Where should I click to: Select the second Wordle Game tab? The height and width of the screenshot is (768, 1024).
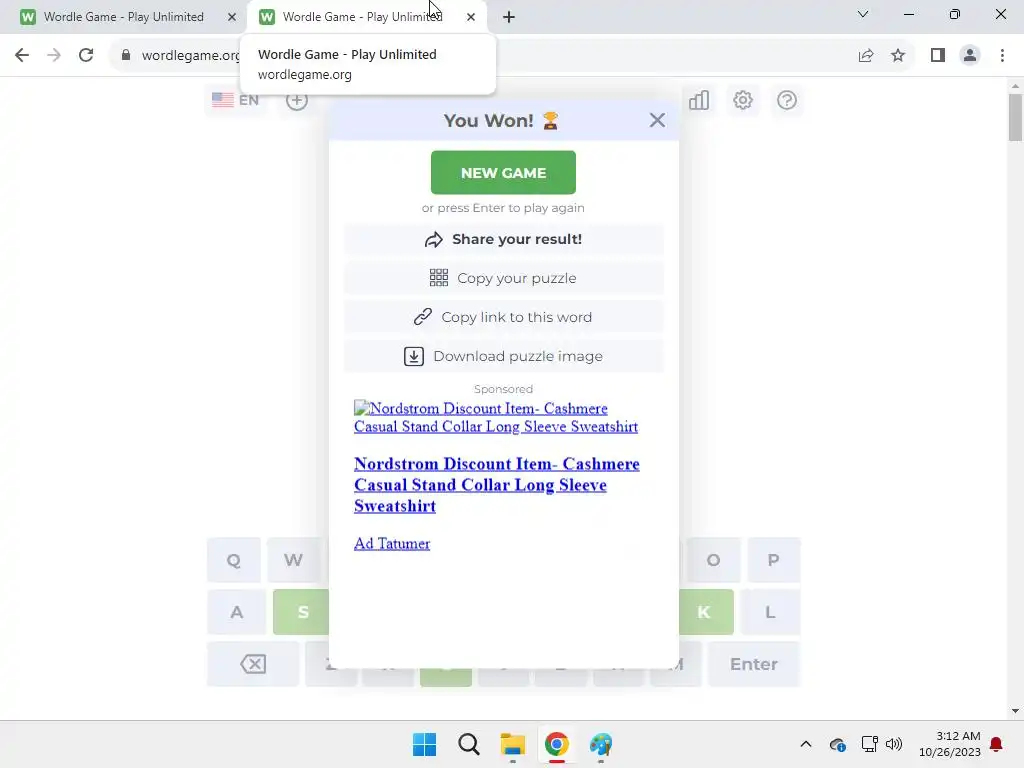[x=362, y=17]
